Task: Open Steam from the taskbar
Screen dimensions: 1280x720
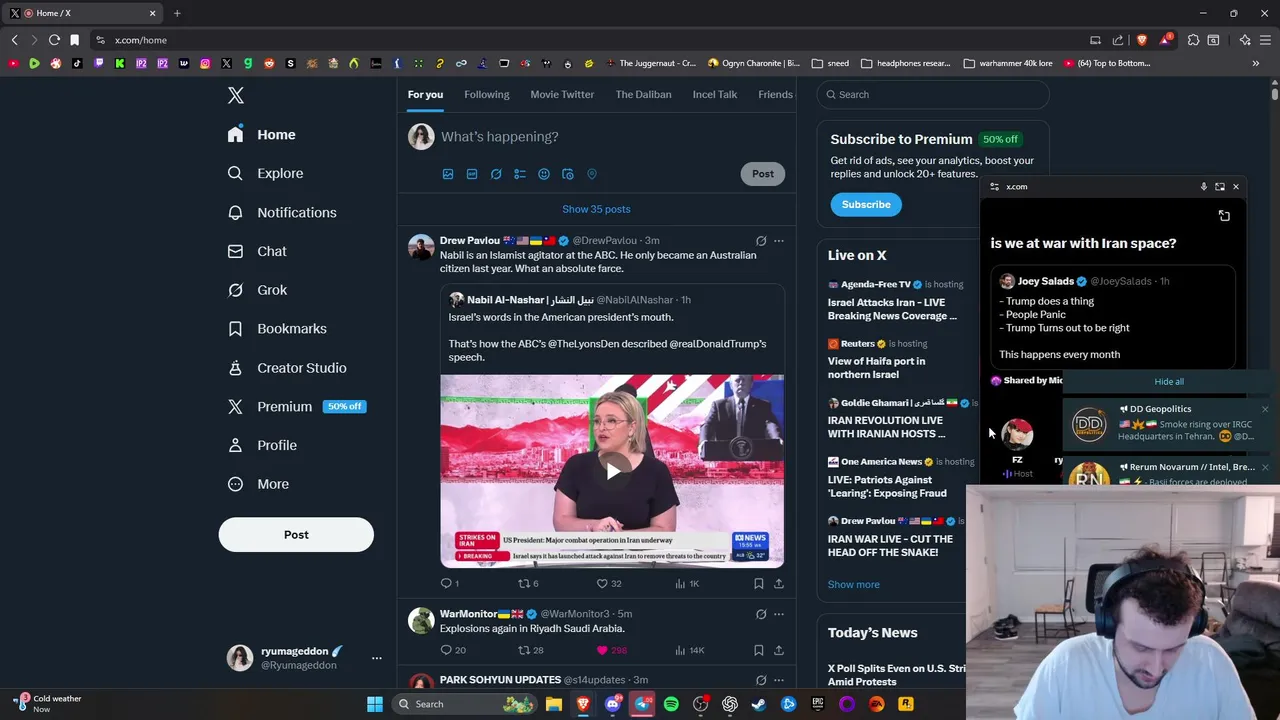Action: (759, 704)
